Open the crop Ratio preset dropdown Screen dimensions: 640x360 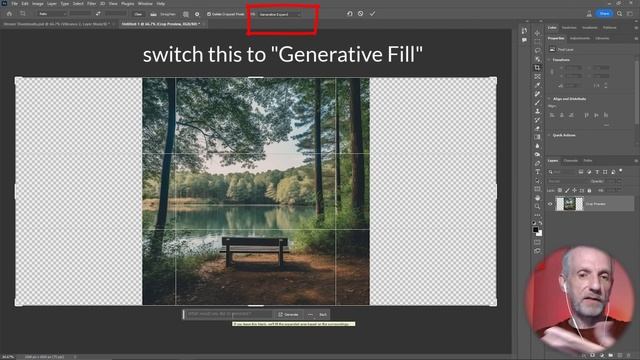(52, 14)
